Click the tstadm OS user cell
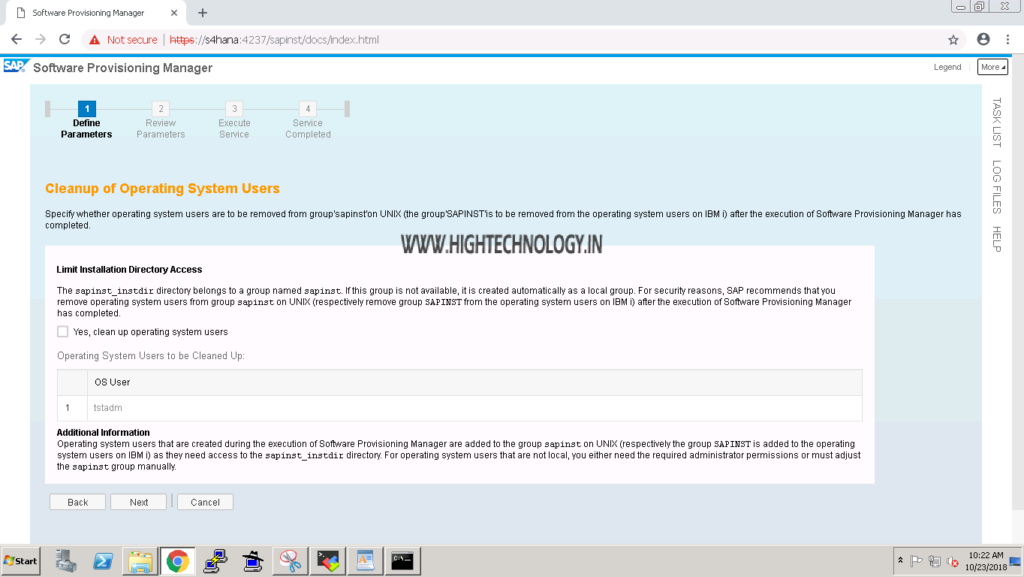The height and width of the screenshot is (577, 1024). point(475,408)
